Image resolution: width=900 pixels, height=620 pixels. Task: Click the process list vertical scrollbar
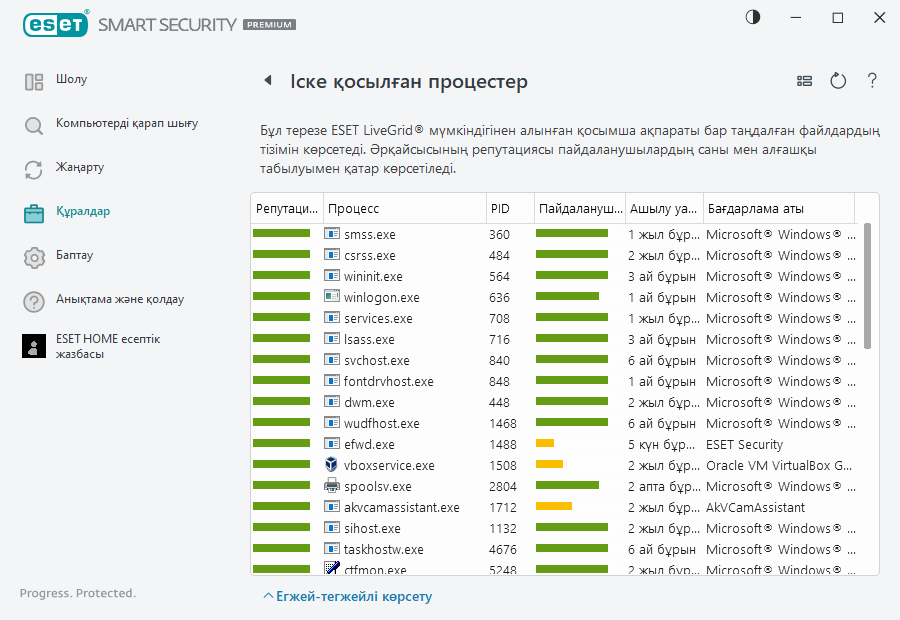point(867,286)
